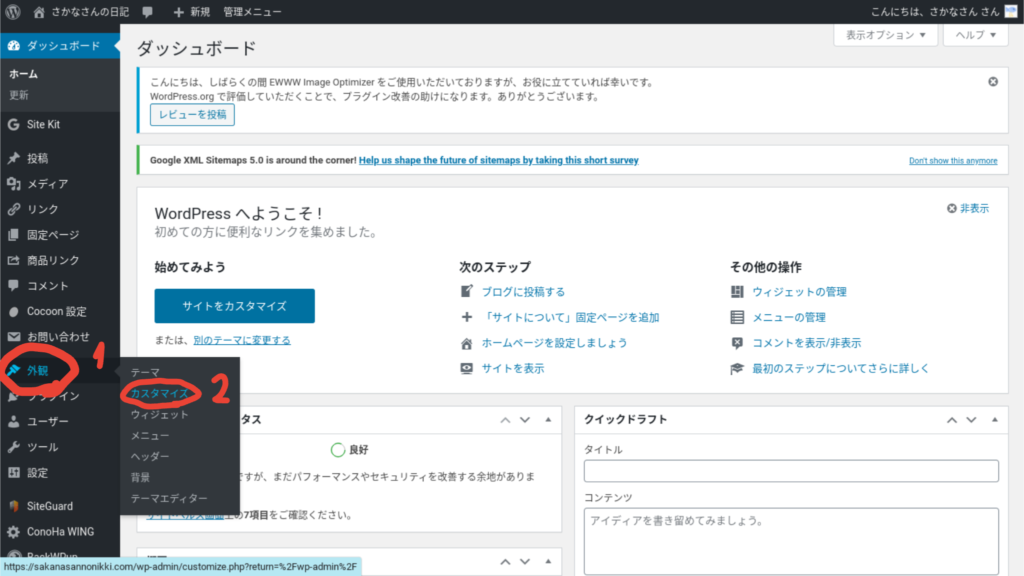Image resolution: width=1024 pixels, height=576 pixels.
Task: Click the 良好 status circle indicator
Action: point(338,450)
